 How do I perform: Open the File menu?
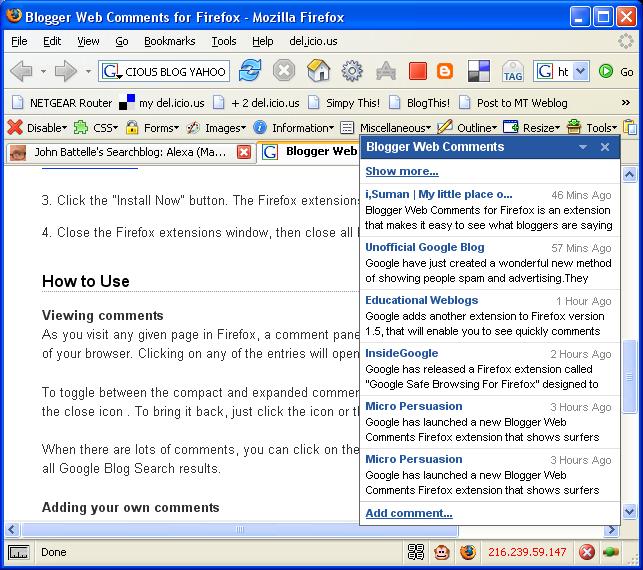(x=19, y=41)
